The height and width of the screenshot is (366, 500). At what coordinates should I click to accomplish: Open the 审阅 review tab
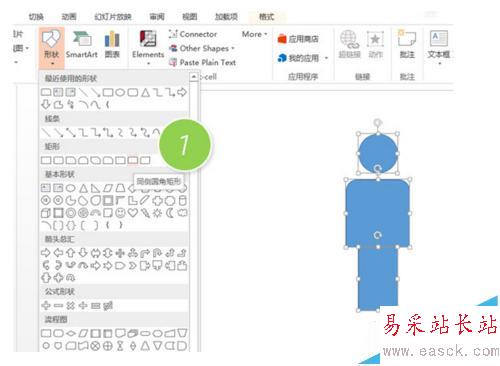(x=157, y=17)
